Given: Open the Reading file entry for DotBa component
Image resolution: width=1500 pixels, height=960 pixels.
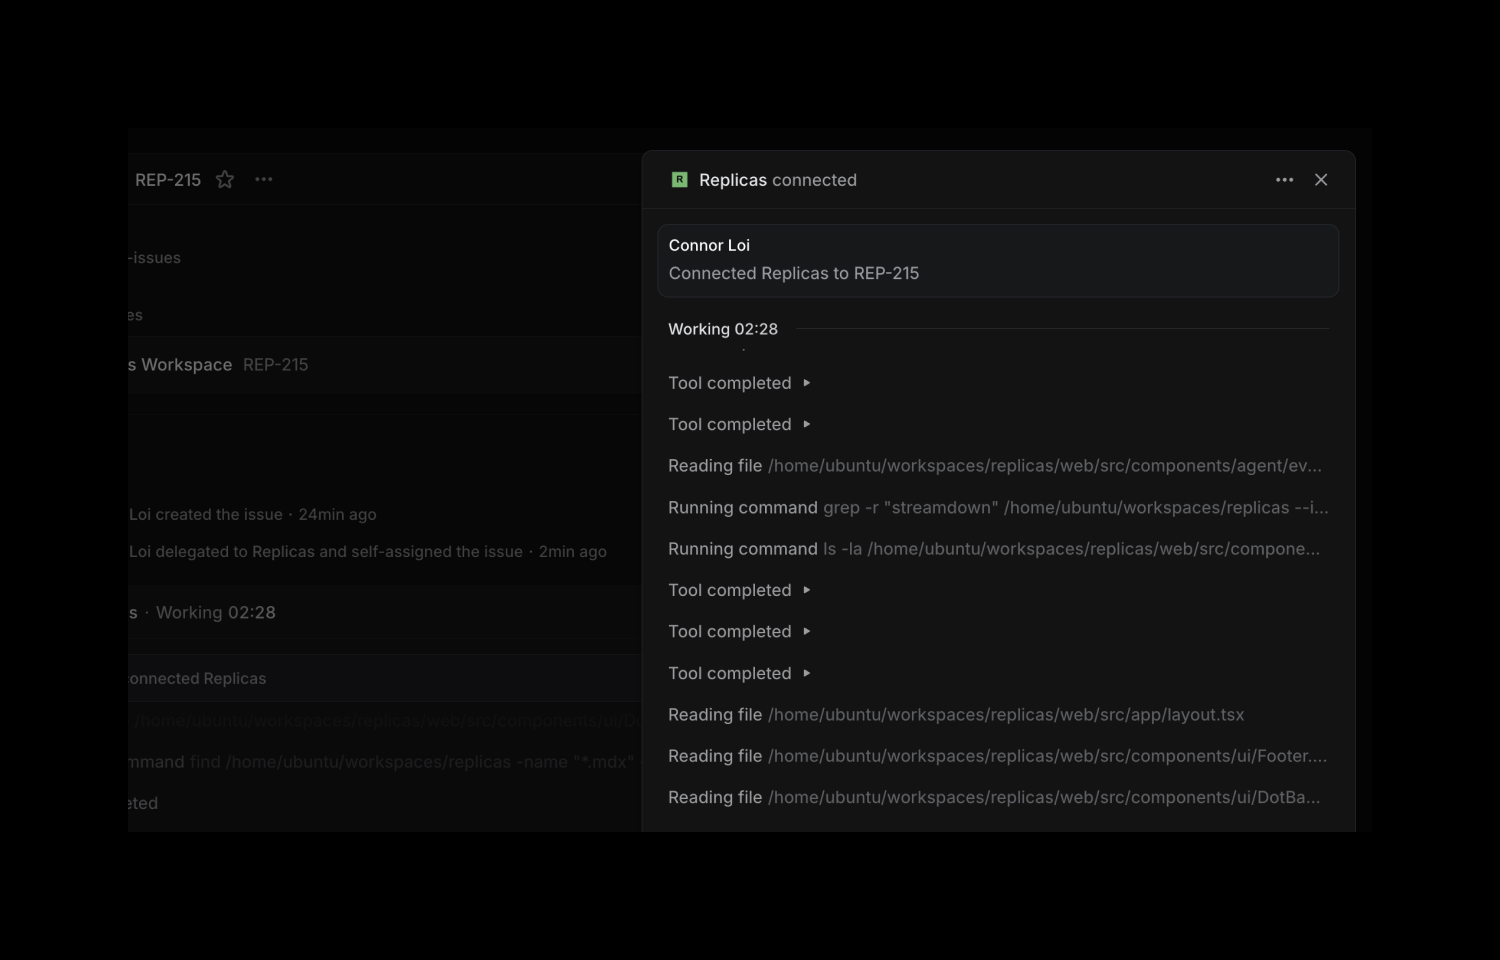Looking at the screenshot, I should tap(994, 797).
